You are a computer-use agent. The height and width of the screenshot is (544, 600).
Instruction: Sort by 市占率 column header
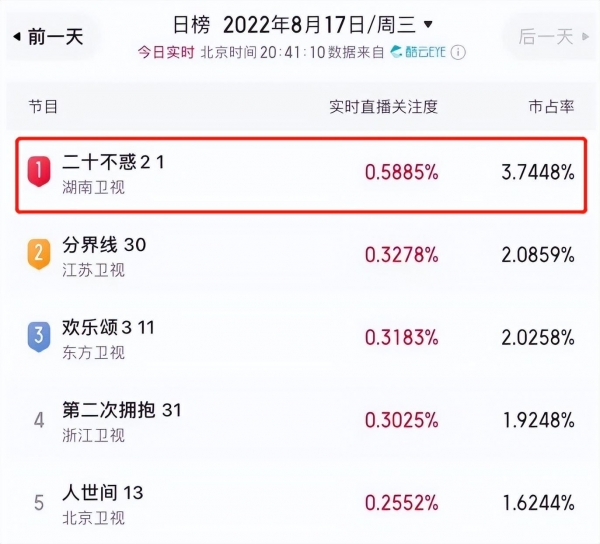tap(551, 107)
